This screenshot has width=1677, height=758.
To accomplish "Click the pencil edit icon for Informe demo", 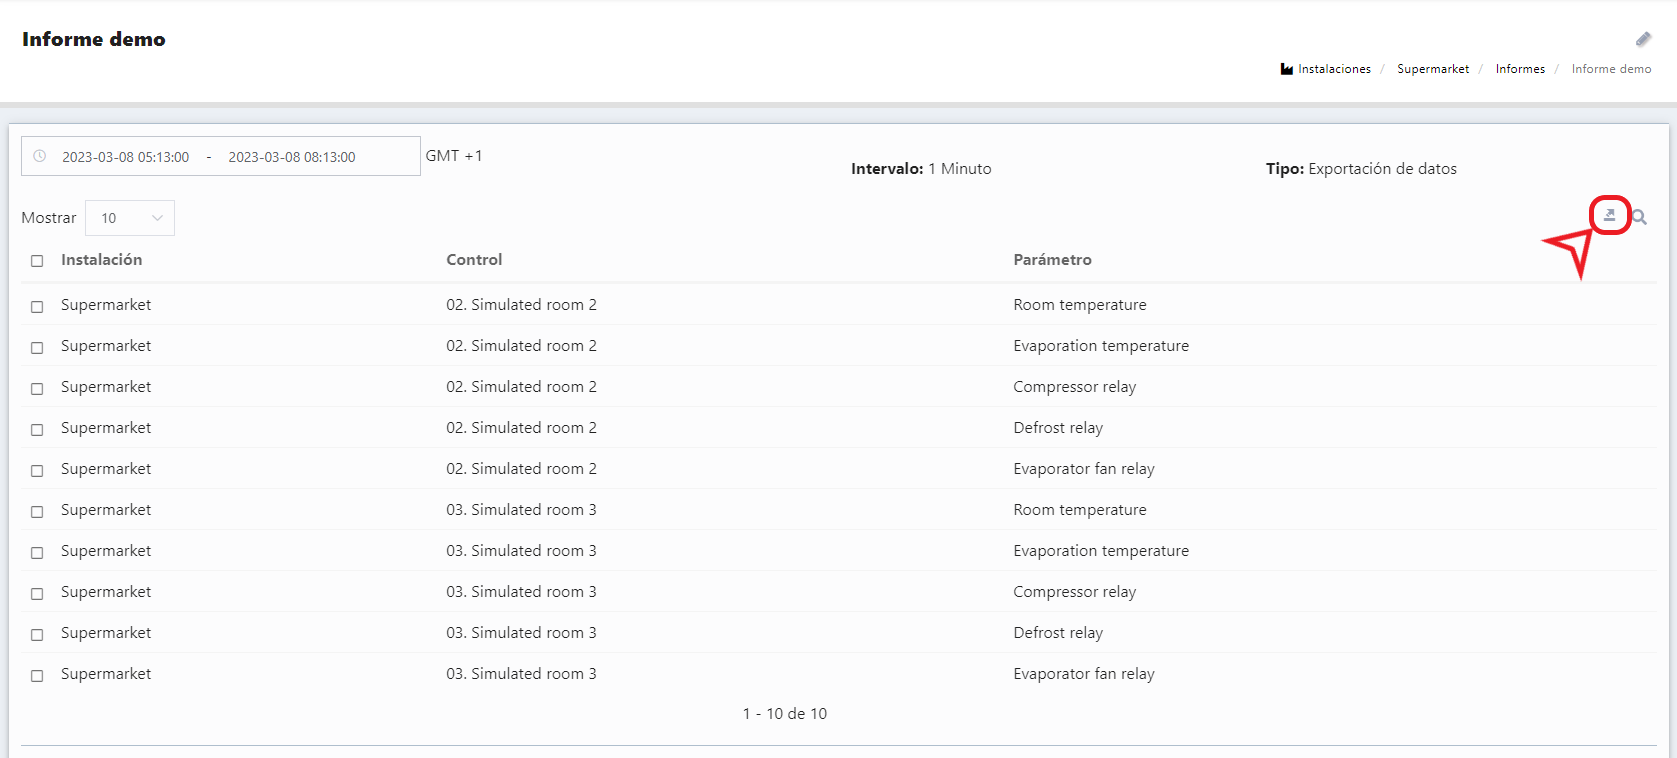I will pos(1643,39).
